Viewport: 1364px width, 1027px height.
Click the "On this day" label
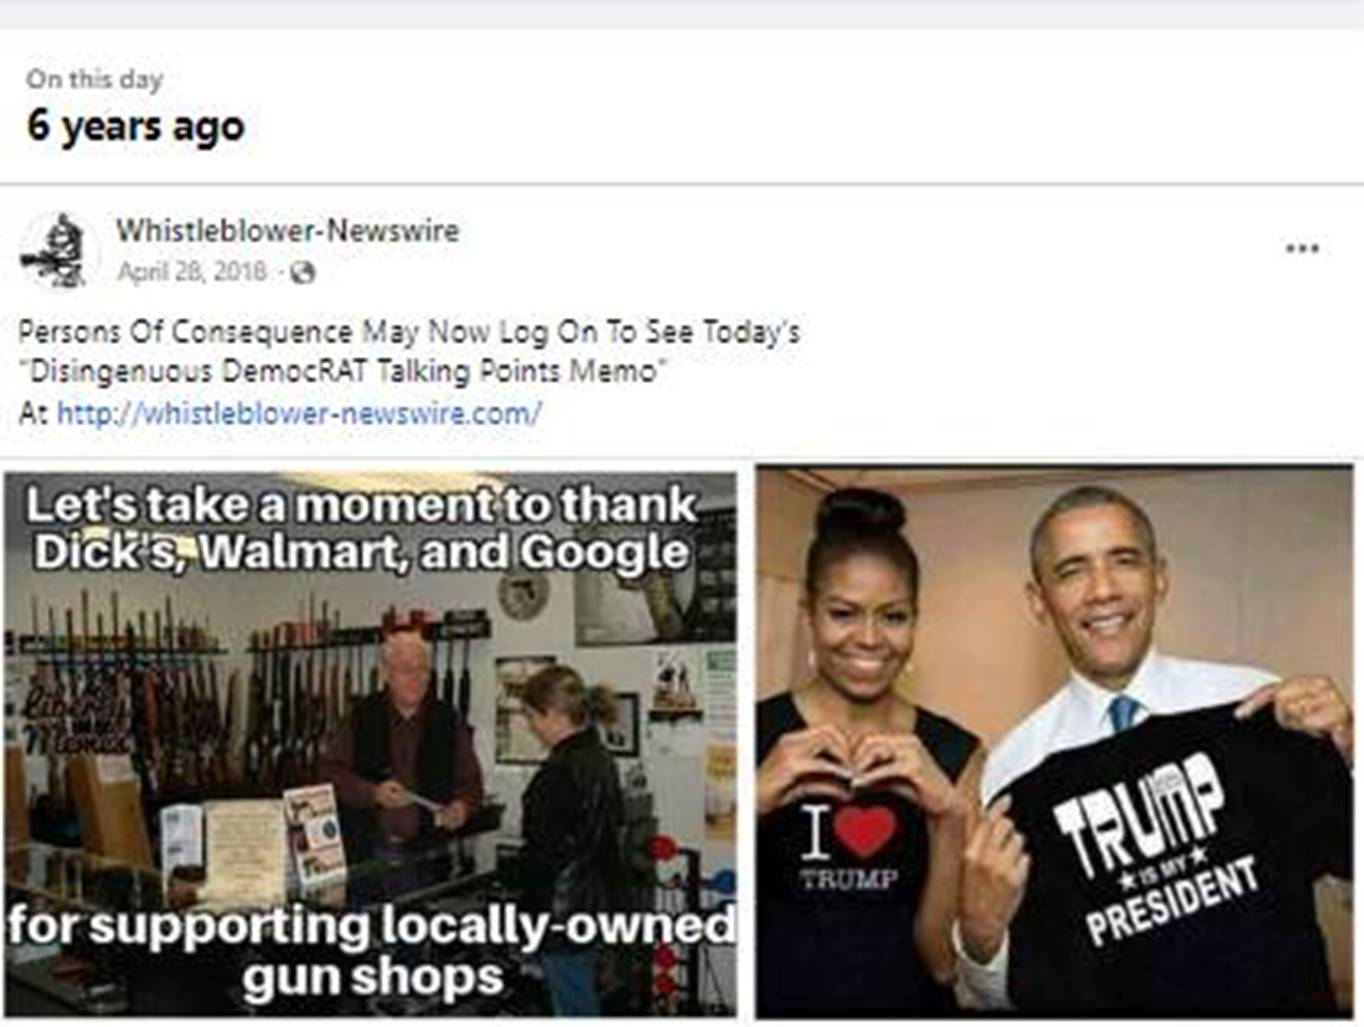(94, 78)
